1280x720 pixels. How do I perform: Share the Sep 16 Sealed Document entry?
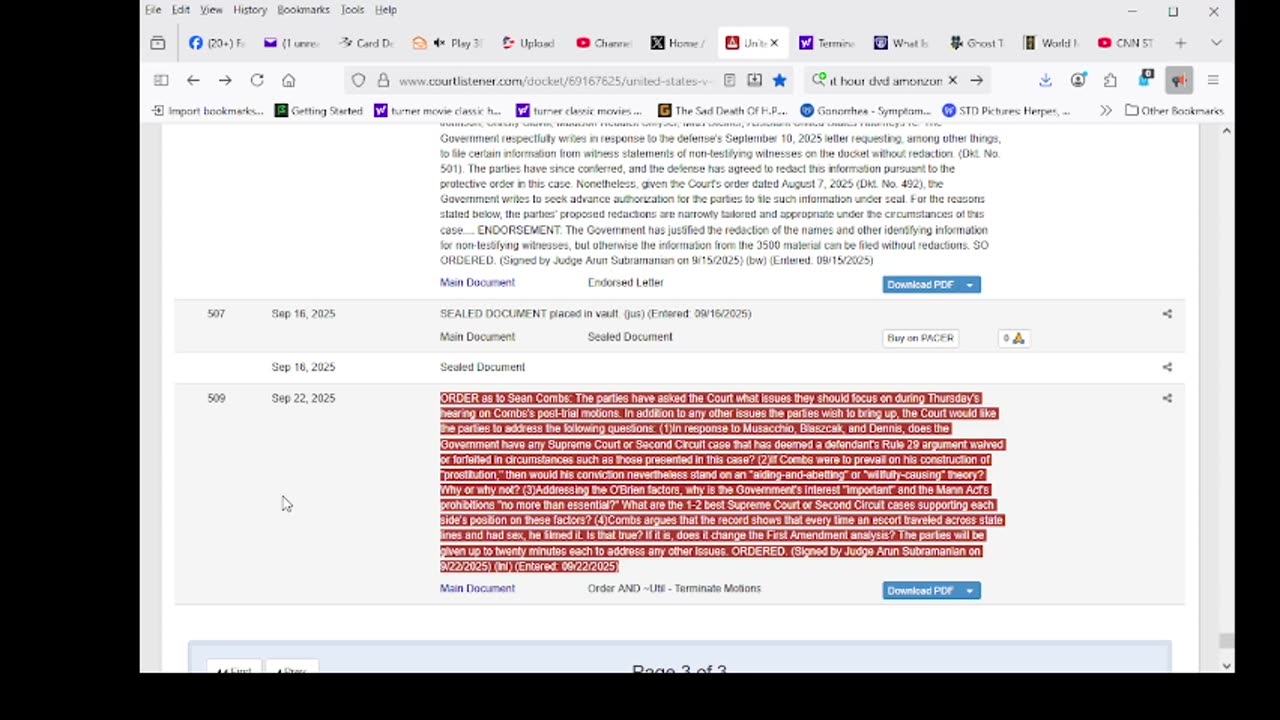1167,367
